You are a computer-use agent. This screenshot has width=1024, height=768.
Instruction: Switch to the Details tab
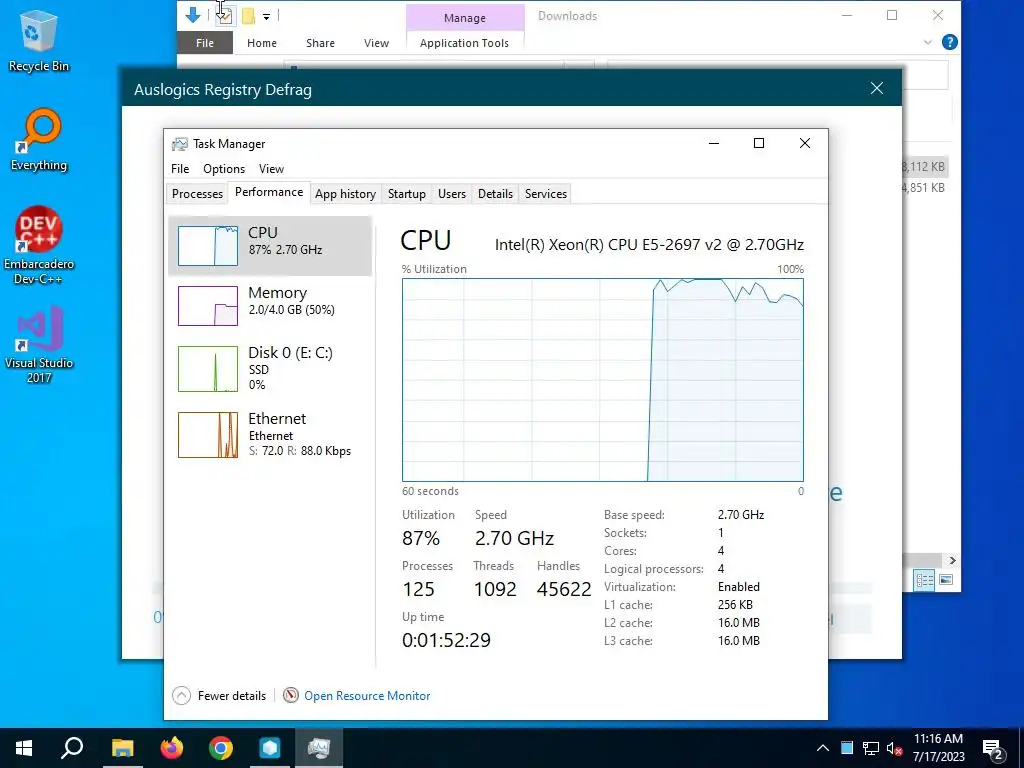495,193
